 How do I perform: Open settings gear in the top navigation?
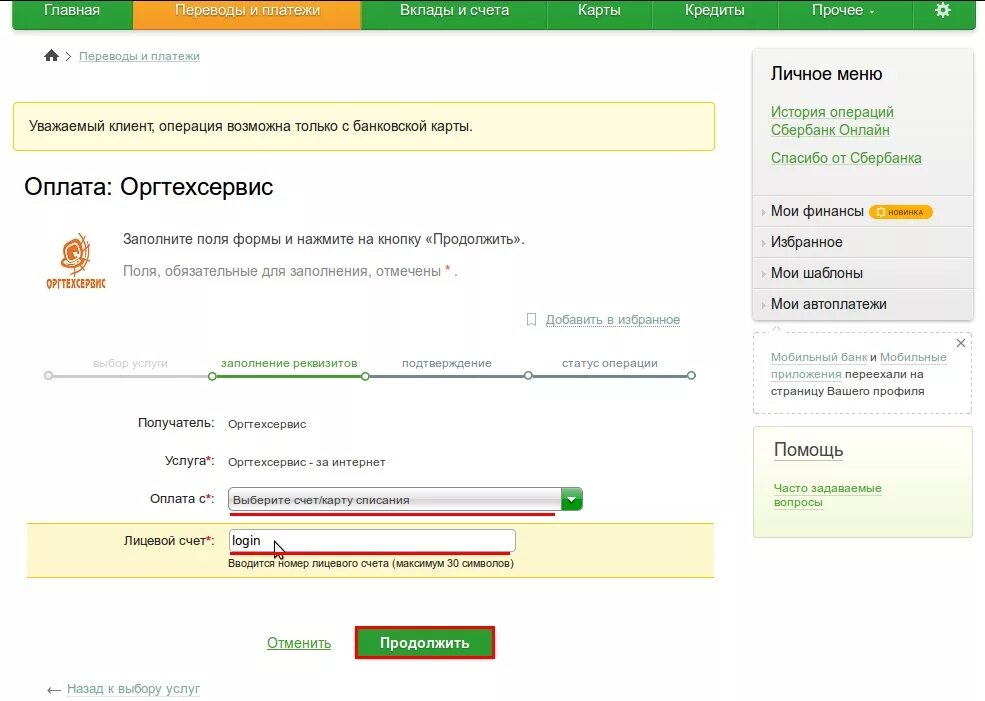pos(942,11)
